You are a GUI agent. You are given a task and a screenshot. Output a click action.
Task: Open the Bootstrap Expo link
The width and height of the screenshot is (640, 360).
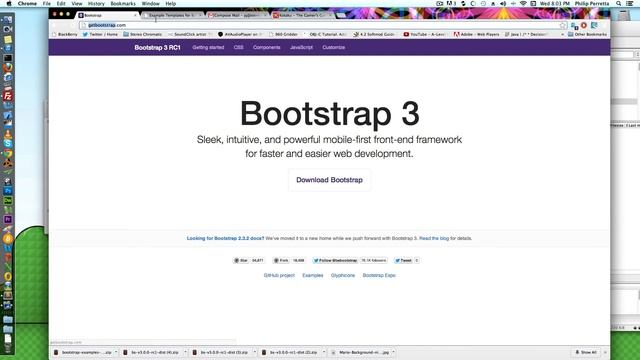click(x=379, y=276)
